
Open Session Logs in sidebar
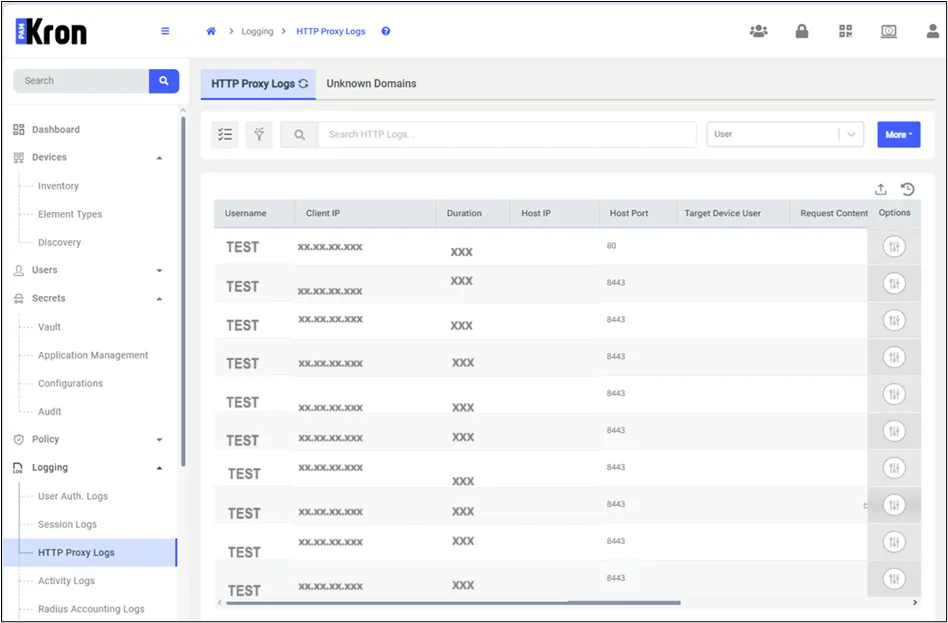tap(67, 524)
